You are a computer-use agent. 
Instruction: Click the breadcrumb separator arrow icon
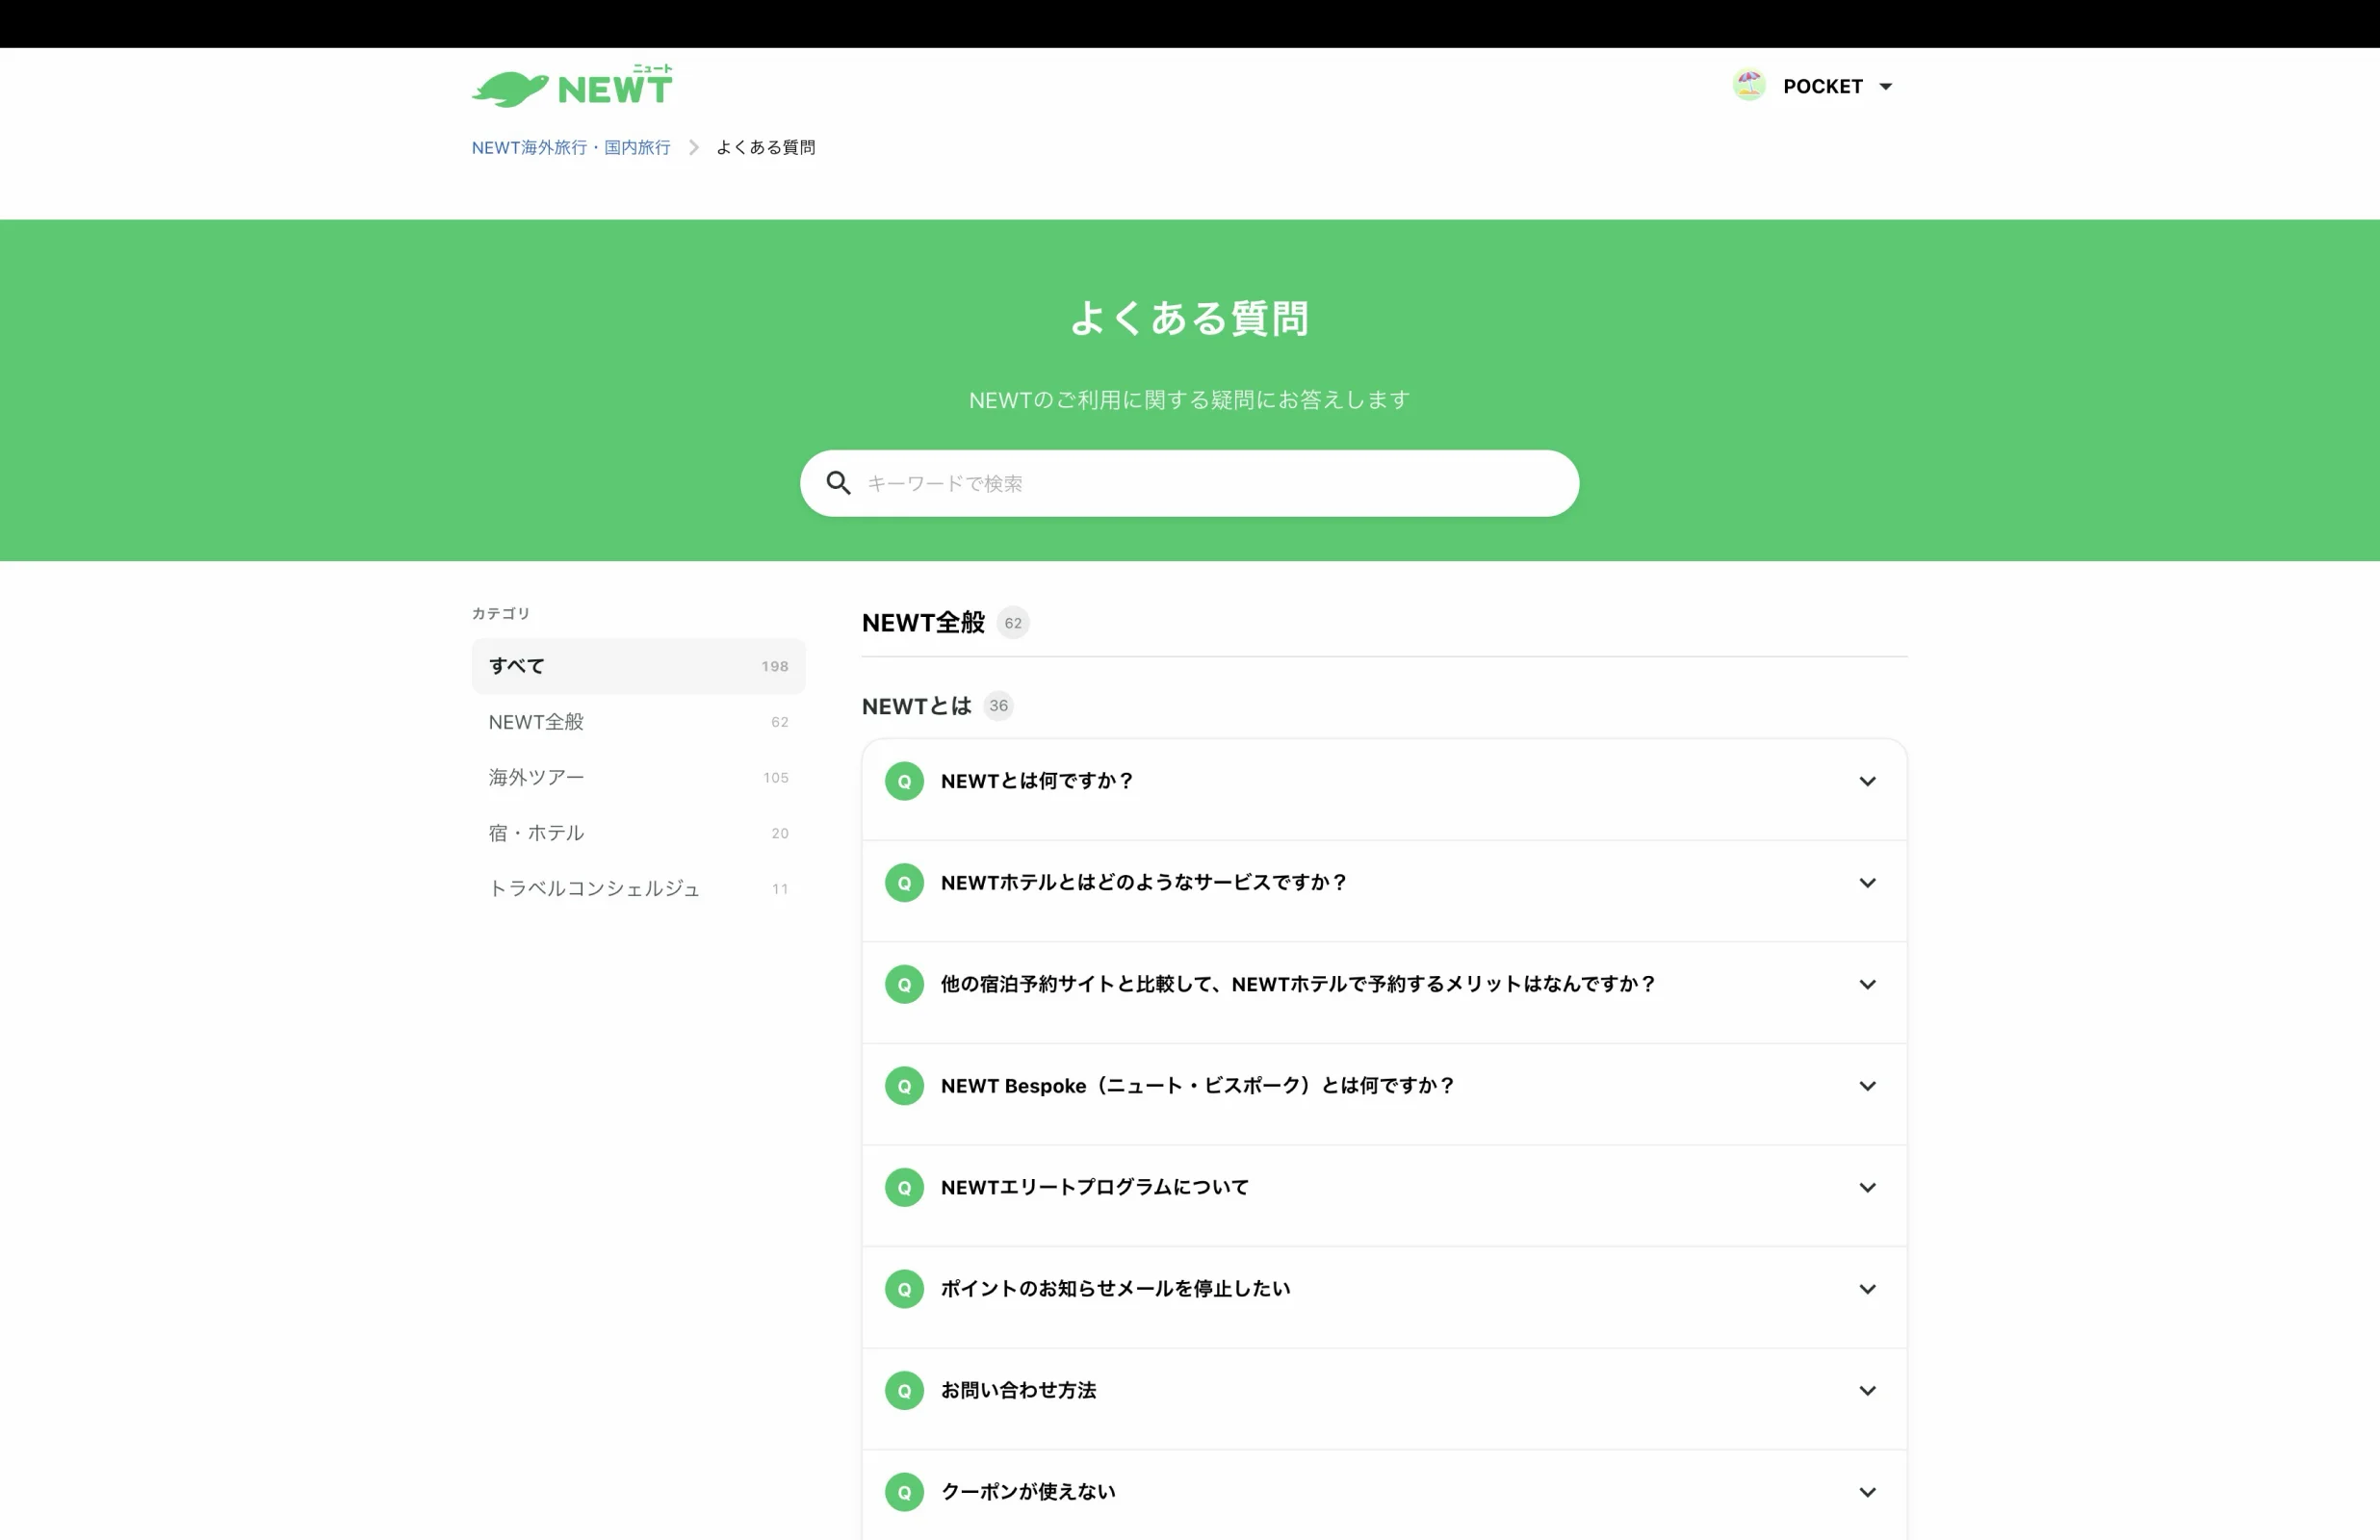pos(693,148)
